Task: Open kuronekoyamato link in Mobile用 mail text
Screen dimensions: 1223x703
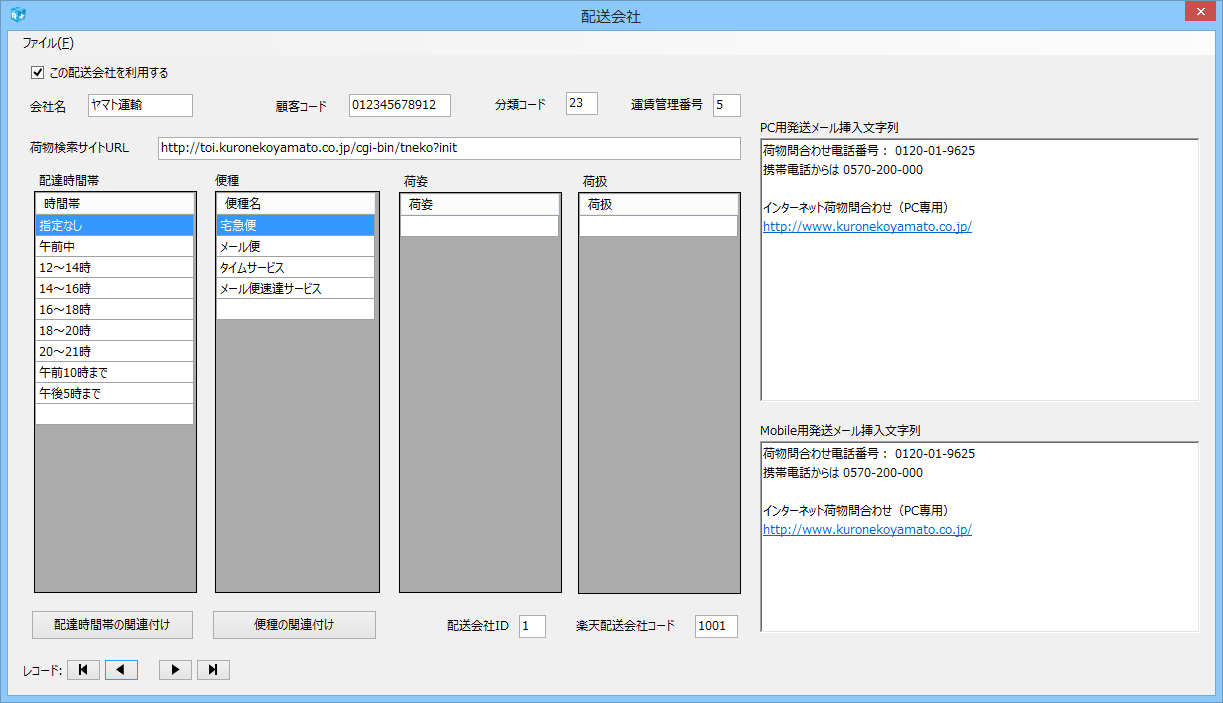Action: pos(867,530)
